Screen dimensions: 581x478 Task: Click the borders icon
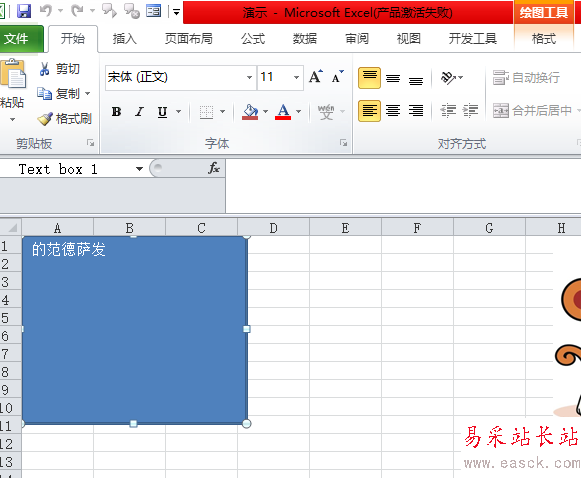pos(206,112)
